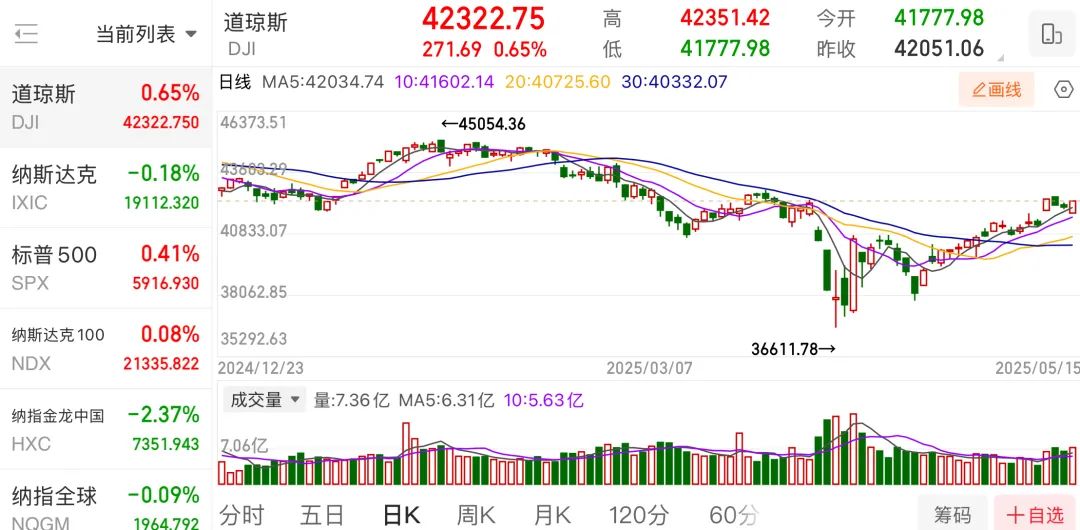Expand quote details corner triangle near 昨收
Viewport: 1080px width, 530px height.
pyautogui.click(x=1000, y=58)
